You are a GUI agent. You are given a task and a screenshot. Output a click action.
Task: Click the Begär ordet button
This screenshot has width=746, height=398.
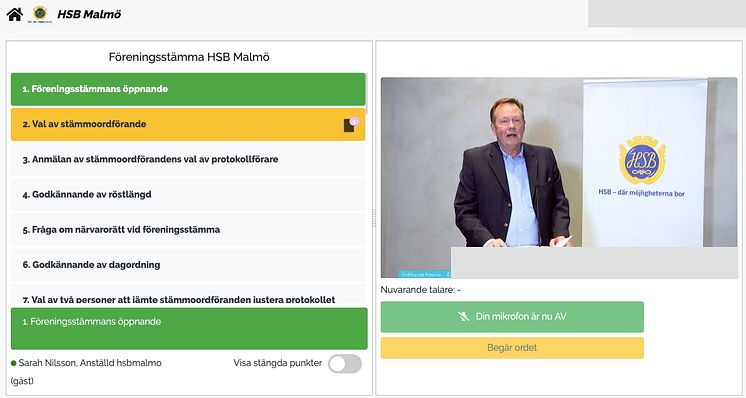click(512, 348)
